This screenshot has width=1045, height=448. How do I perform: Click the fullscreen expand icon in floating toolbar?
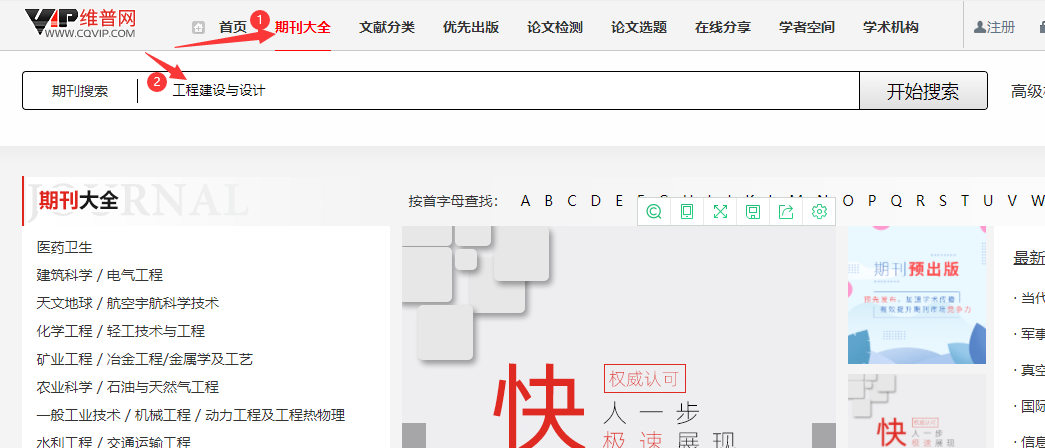click(720, 211)
